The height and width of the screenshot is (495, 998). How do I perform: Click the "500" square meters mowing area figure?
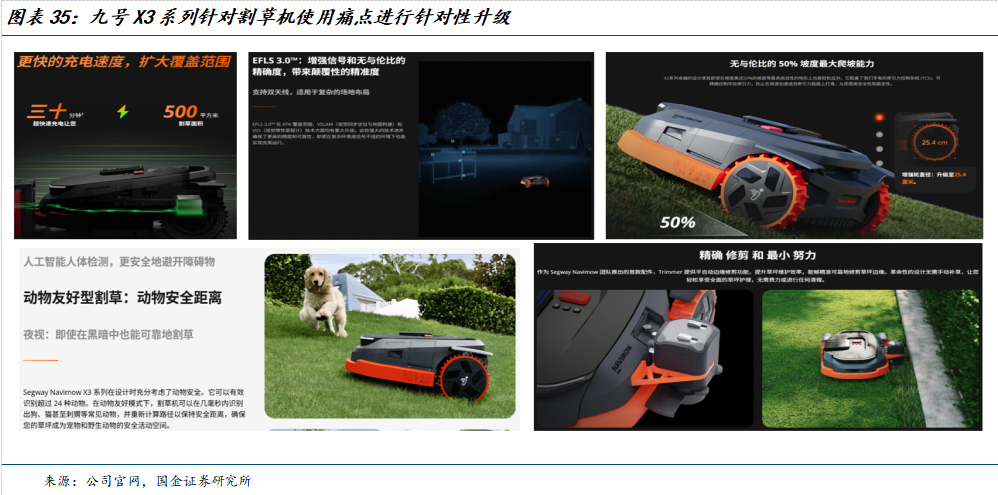click(x=180, y=112)
